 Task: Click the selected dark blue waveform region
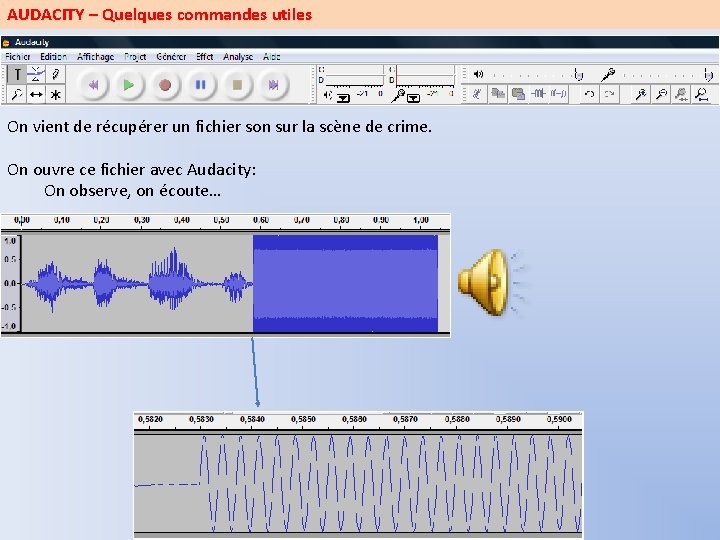345,283
